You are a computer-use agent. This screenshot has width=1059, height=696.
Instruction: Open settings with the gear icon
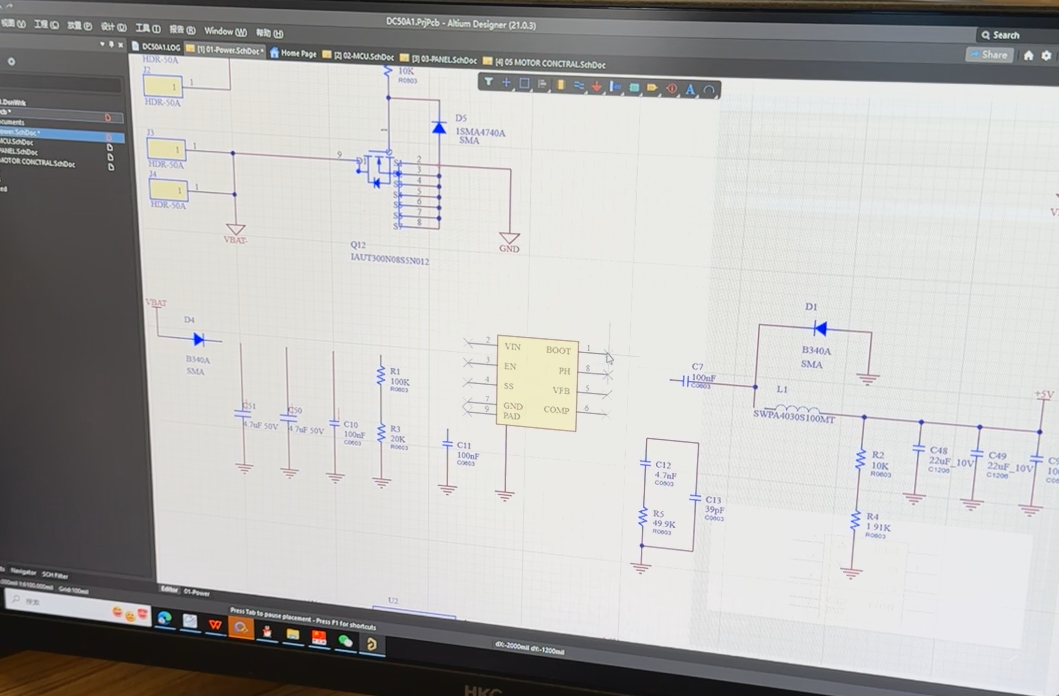click(1047, 55)
